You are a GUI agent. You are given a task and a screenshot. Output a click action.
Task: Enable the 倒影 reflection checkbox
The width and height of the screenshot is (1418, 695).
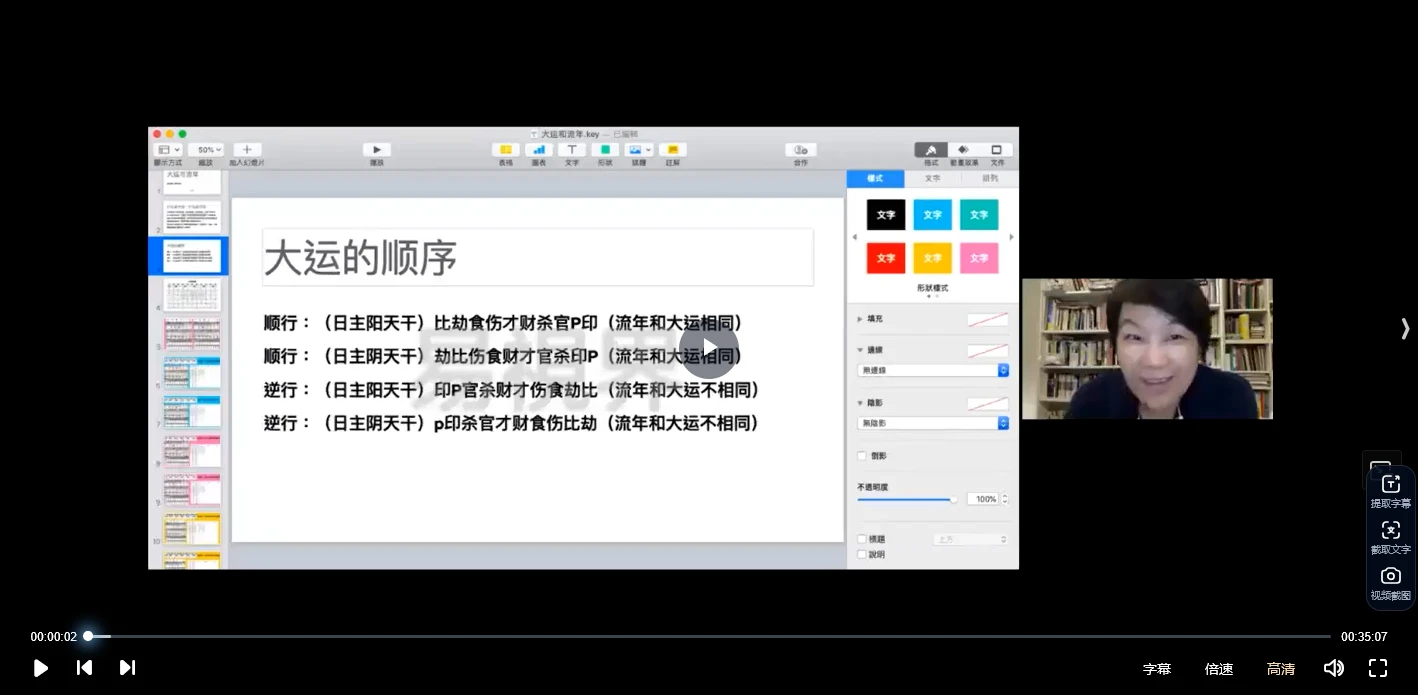point(862,455)
